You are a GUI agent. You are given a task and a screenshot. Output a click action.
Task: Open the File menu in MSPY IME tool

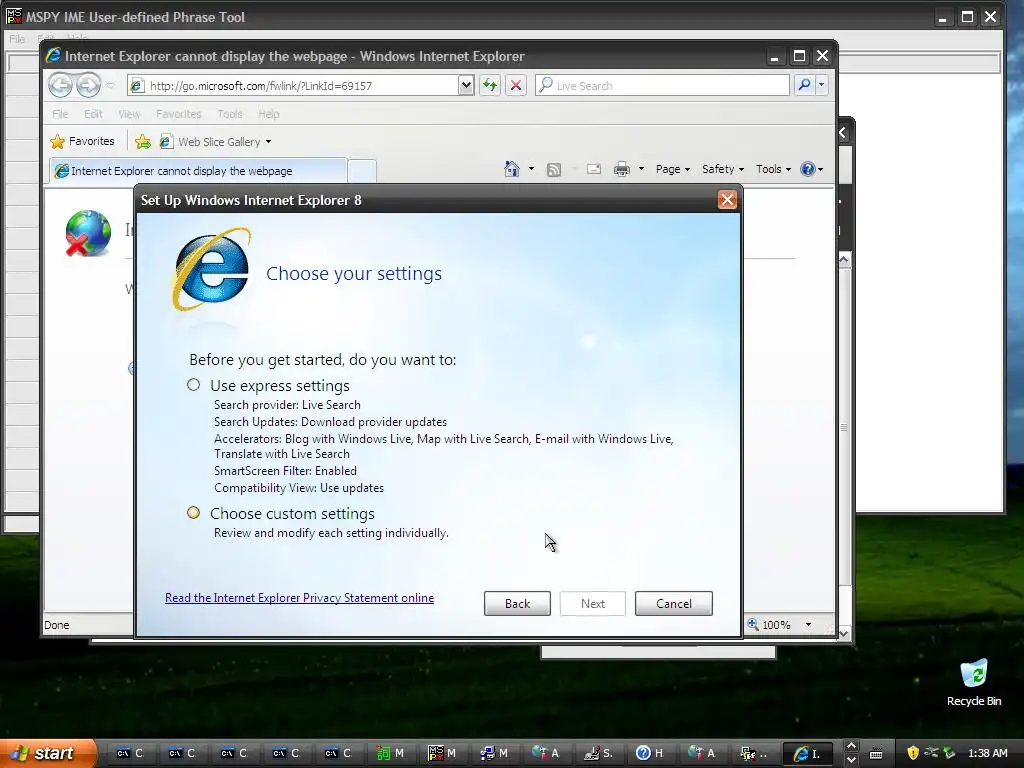click(x=17, y=39)
